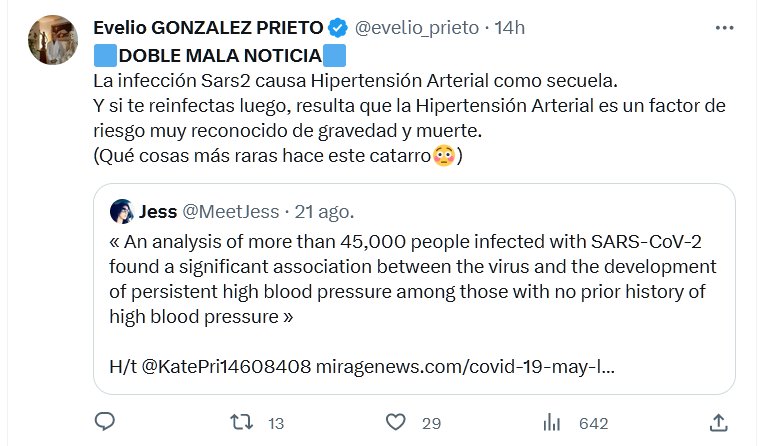Open the three-dot more options menu
Viewport: 768px width, 446px height.
click(x=724, y=29)
